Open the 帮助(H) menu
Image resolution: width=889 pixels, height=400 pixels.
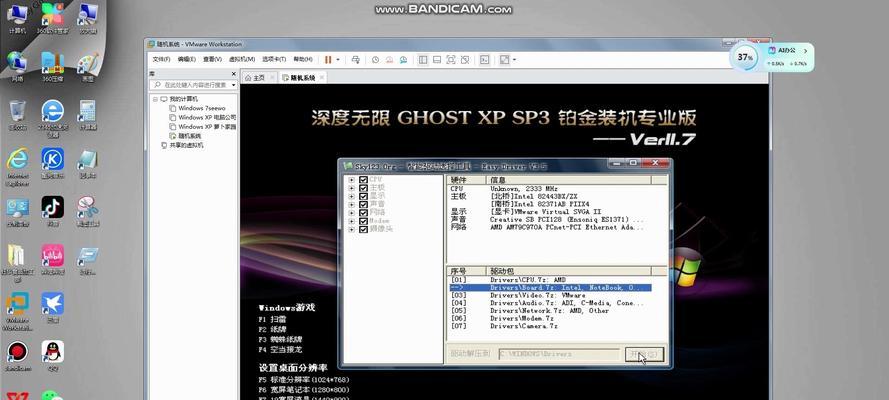click(x=303, y=59)
